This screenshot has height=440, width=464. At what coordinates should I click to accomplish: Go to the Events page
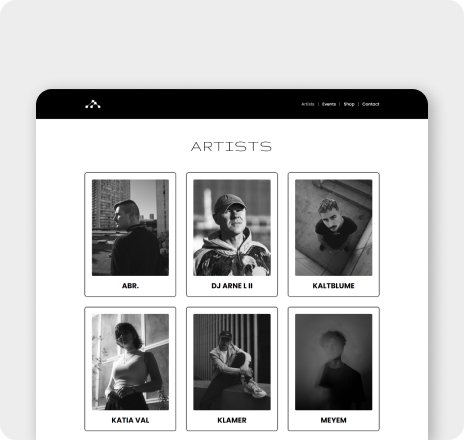click(329, 104)
